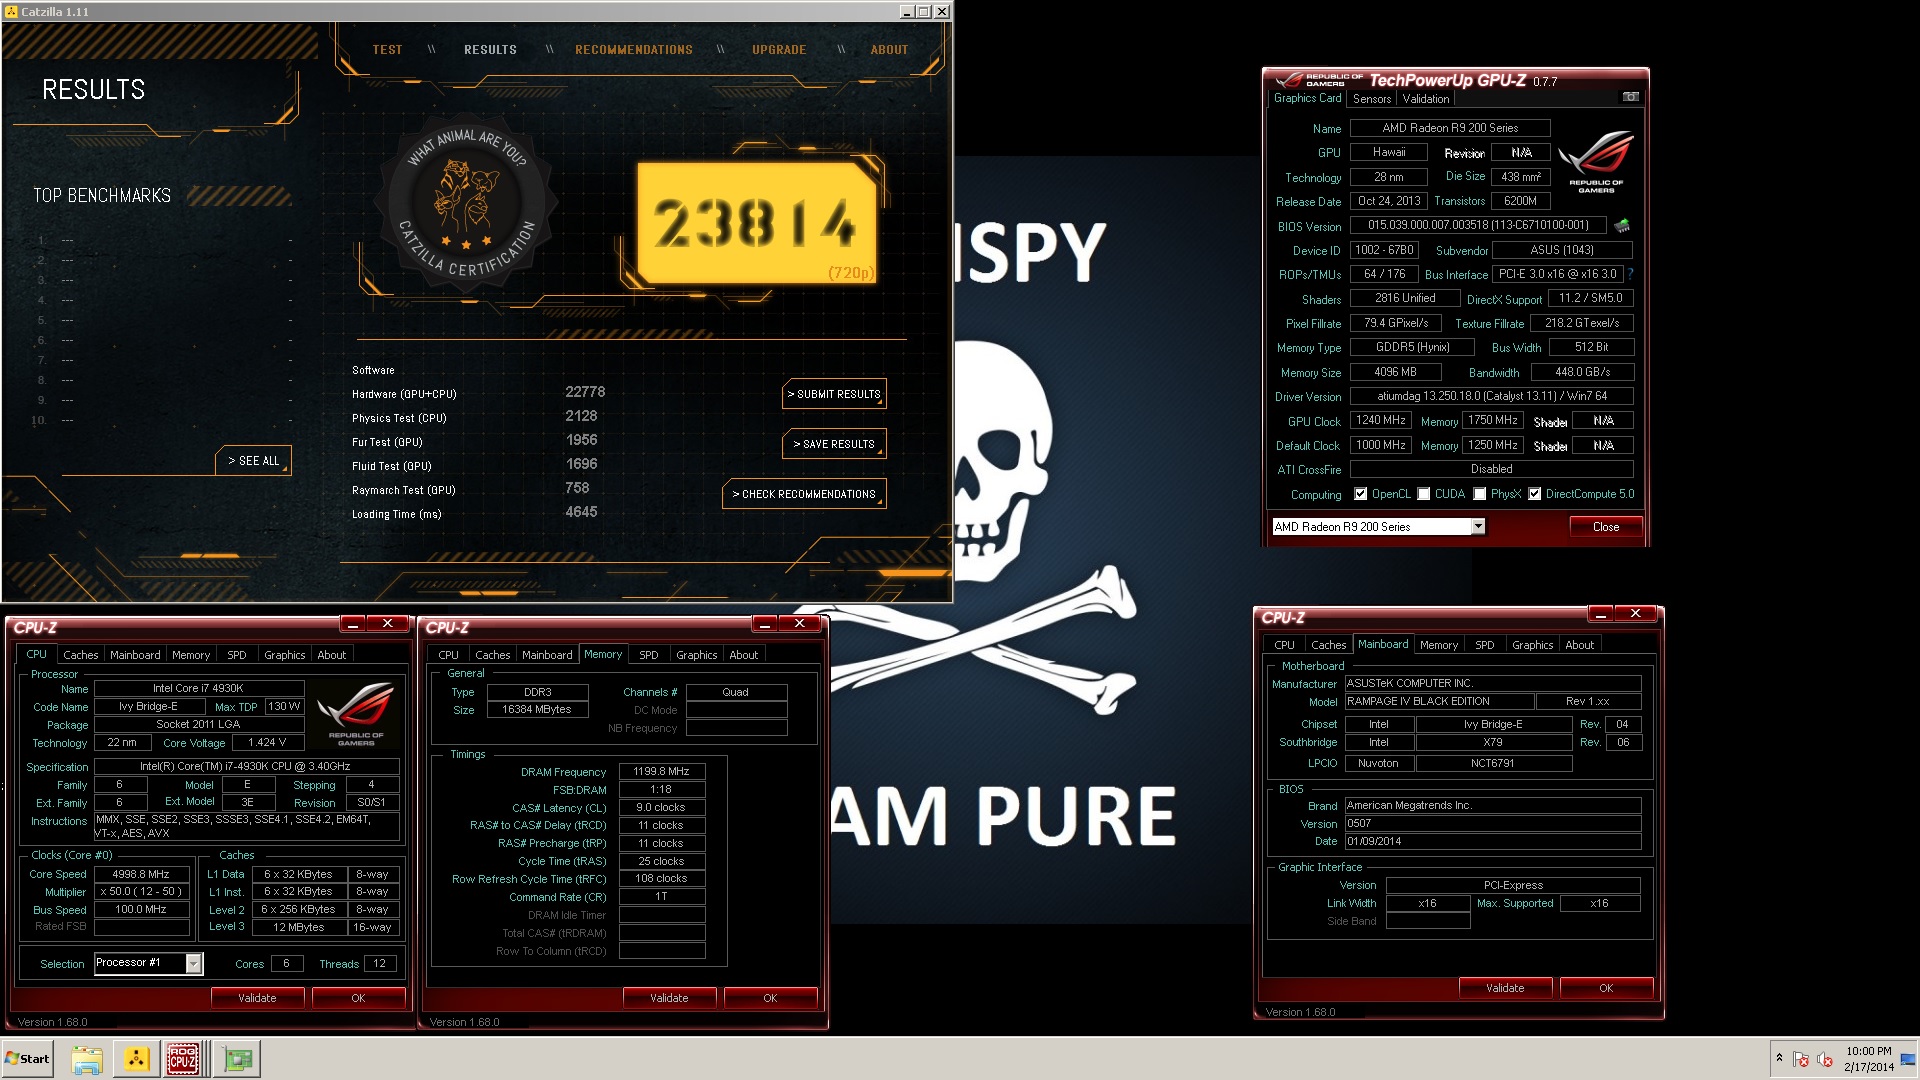The image size is (1920, 1080).
Task: Open Windows Explorer from the taskbar
Action: pos(87,1059)
